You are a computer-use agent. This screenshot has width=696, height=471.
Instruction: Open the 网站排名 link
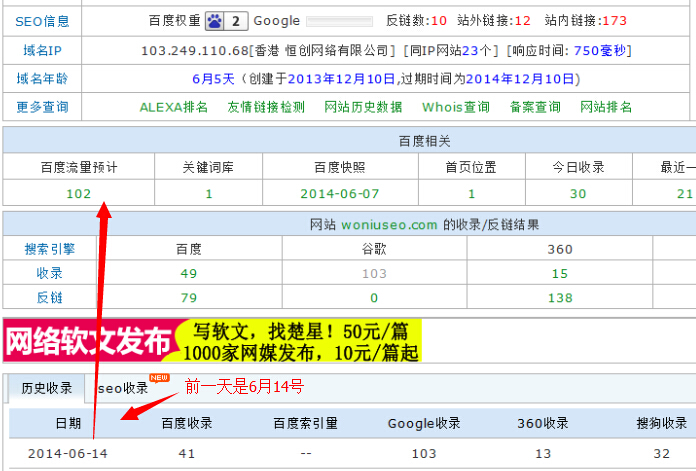606,107
